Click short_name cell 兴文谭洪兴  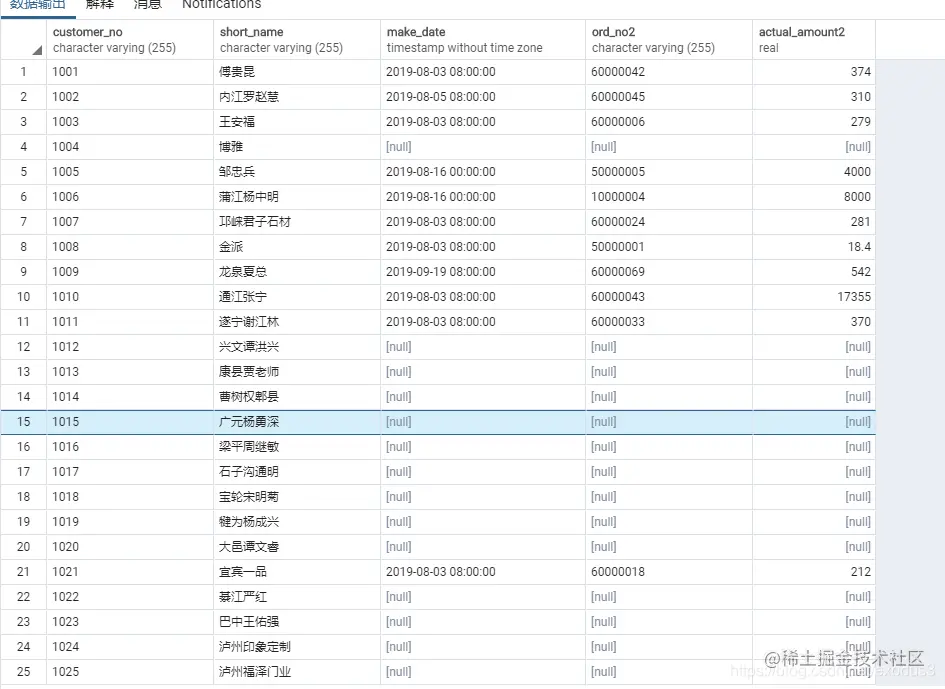coord(297,347)
